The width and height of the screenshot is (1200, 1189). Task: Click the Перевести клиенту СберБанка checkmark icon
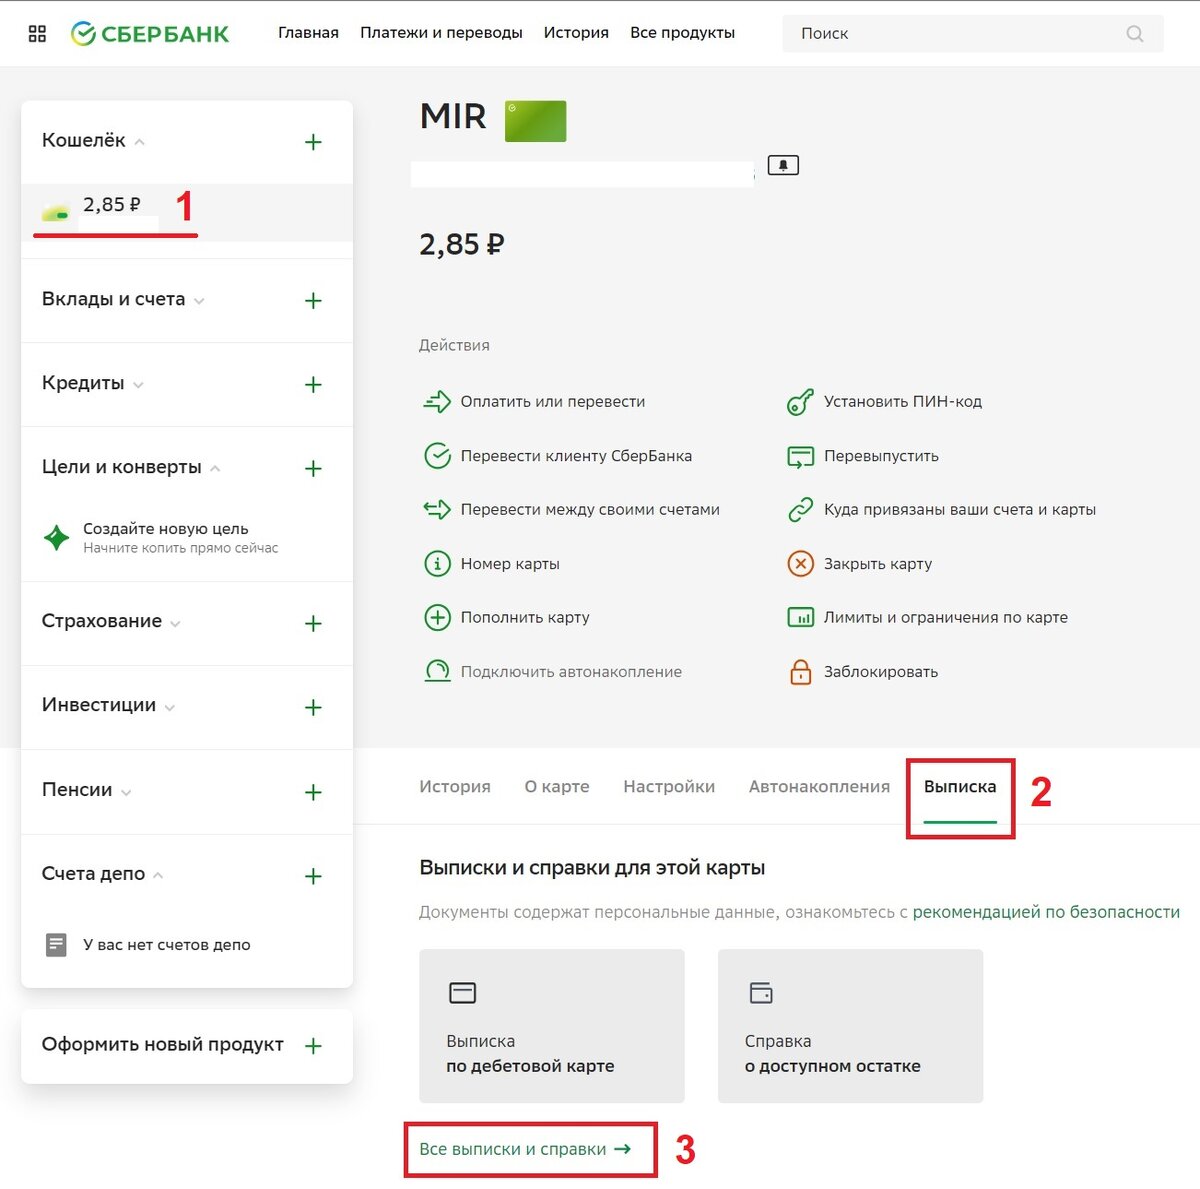[x=437, y=456]
